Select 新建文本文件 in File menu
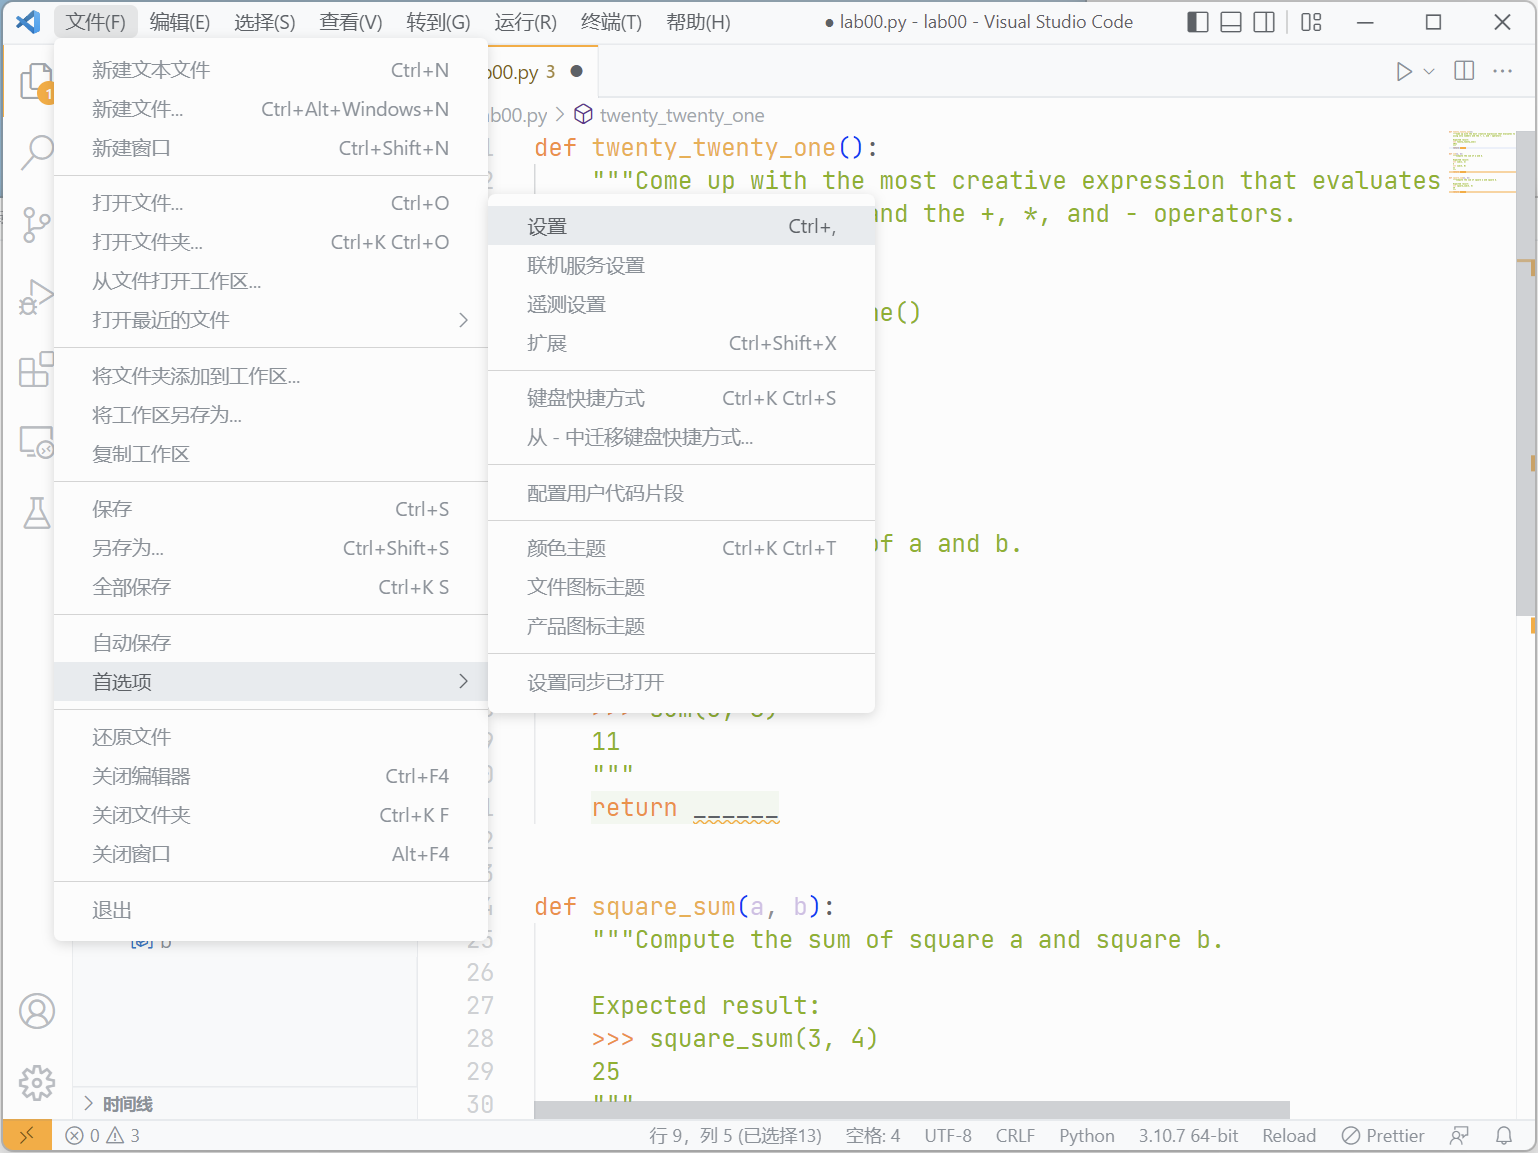The image size is (1538, 1153). tap(270, 70)
